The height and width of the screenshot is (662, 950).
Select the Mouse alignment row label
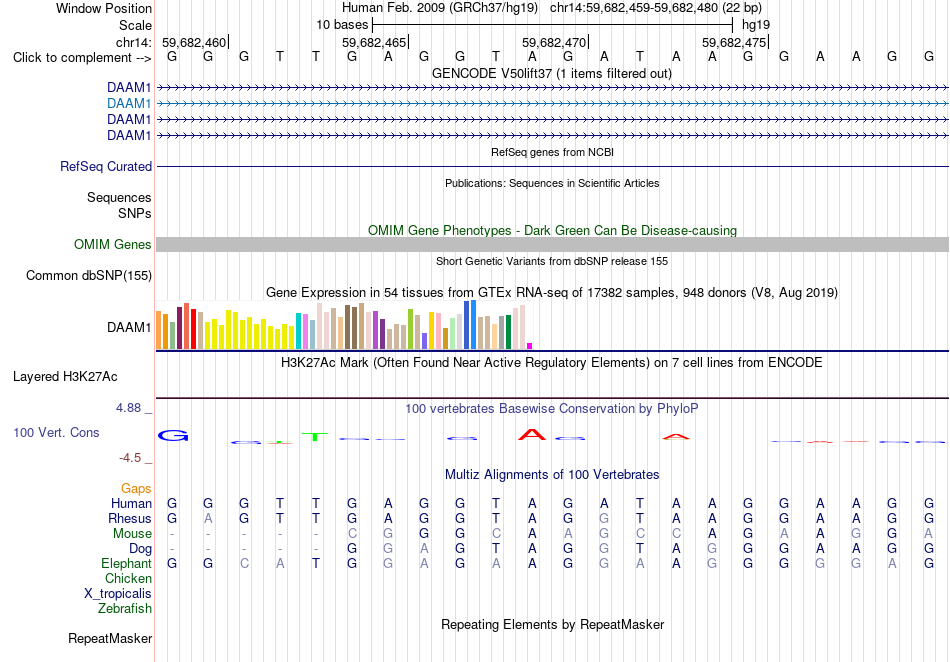point(132,534)
